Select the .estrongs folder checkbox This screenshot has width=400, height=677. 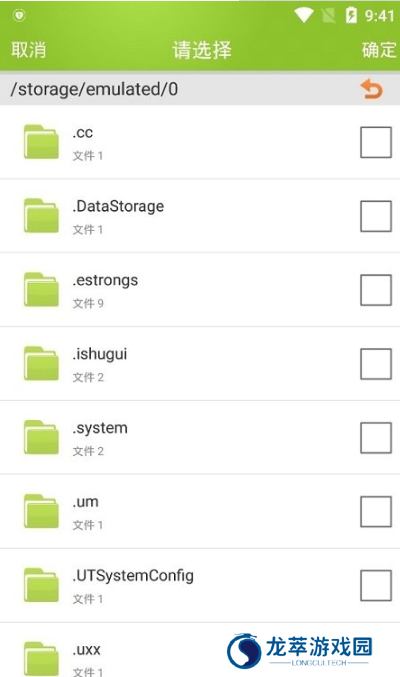point(376,290)
